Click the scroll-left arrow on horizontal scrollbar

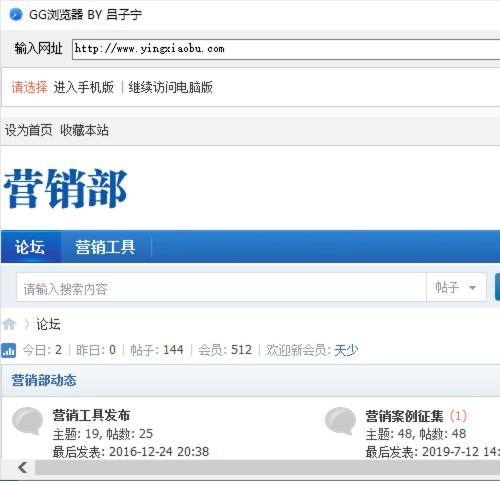[22, 467]
